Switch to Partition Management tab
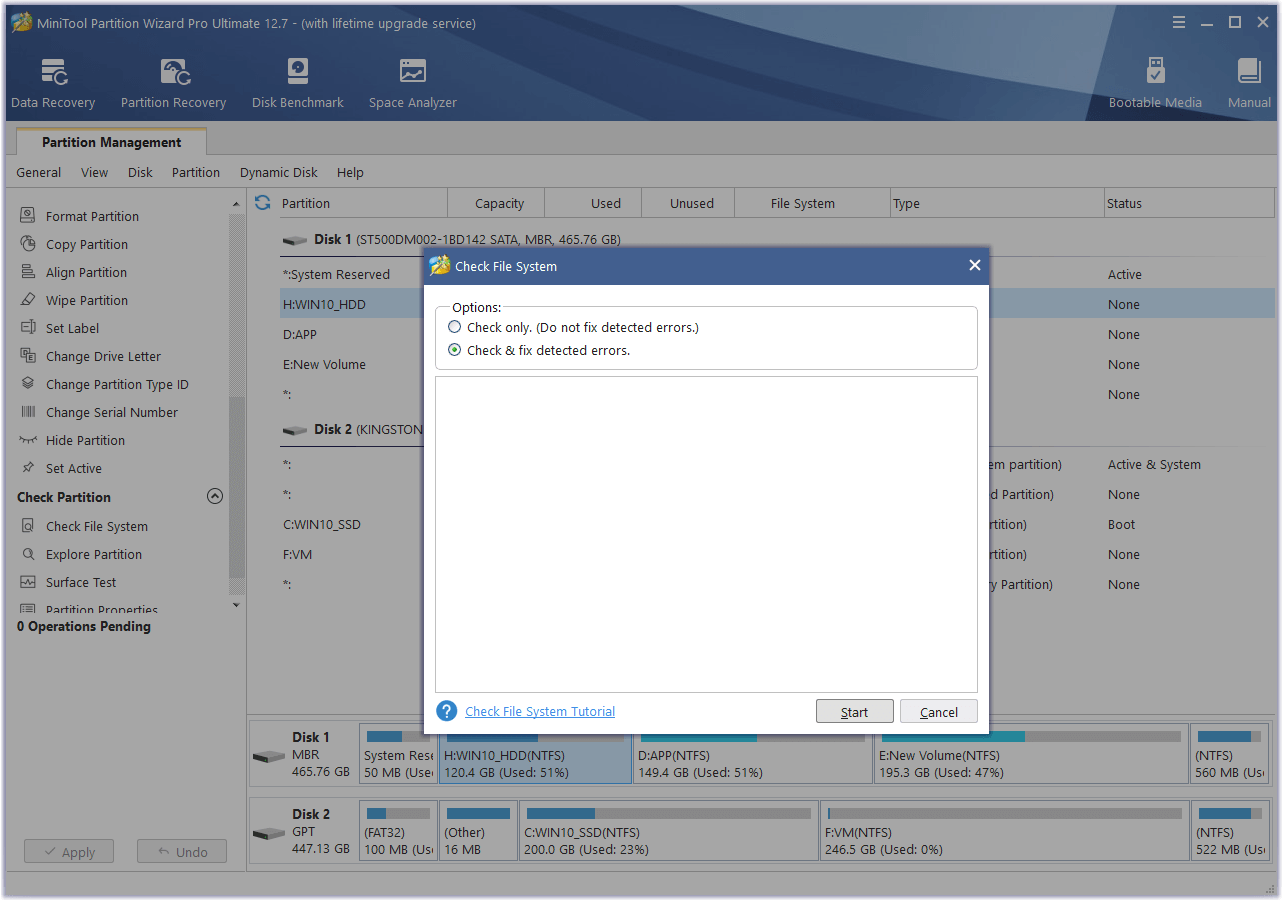This screenshot has height=902, width=1283. point(112,142)
